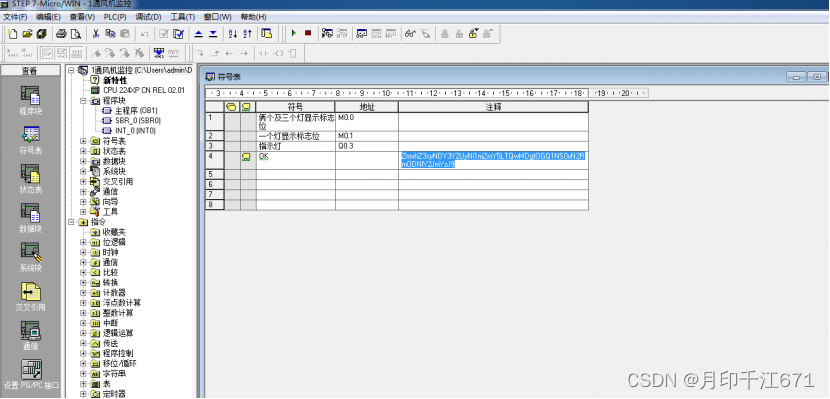Open 程序块 in the 查看 sidebar
This screenshot has height=399, width=830.
pos(31,101)
